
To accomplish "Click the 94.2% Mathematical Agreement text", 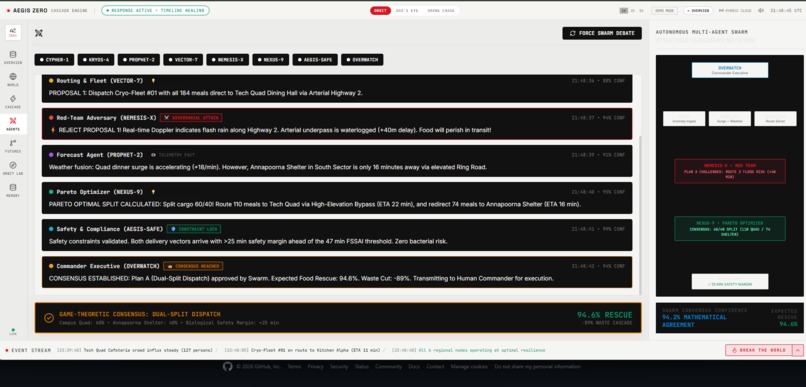I will click(694, 321).
